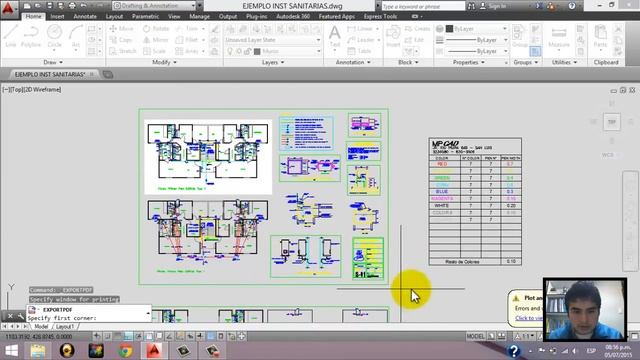Open the Insert ribbon tab
The height and width of the screenshot is (360, 640).
tap(57, 16)
